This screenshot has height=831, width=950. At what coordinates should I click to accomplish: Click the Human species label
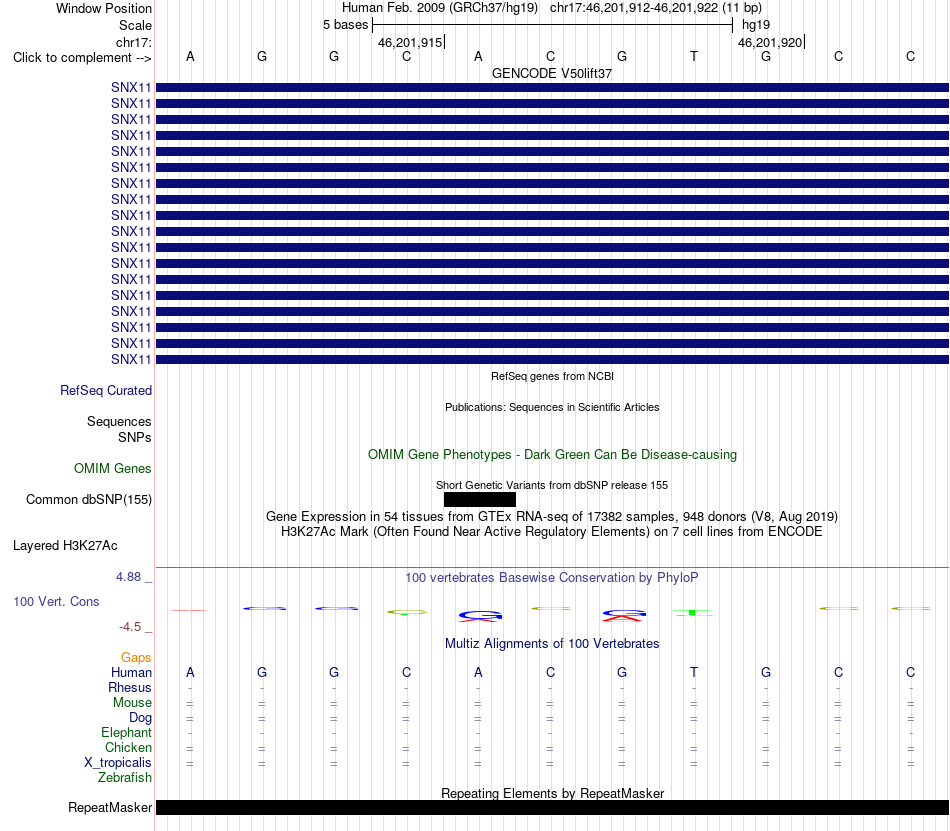pos(131,673)
